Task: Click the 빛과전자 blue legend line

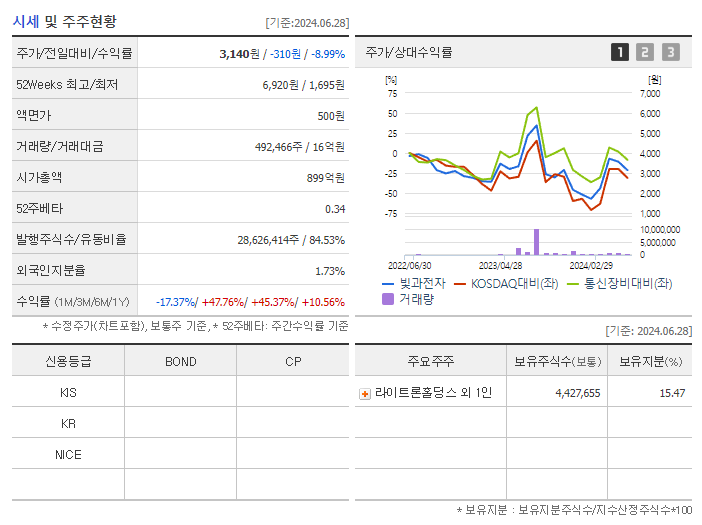Action: (388, 284)
